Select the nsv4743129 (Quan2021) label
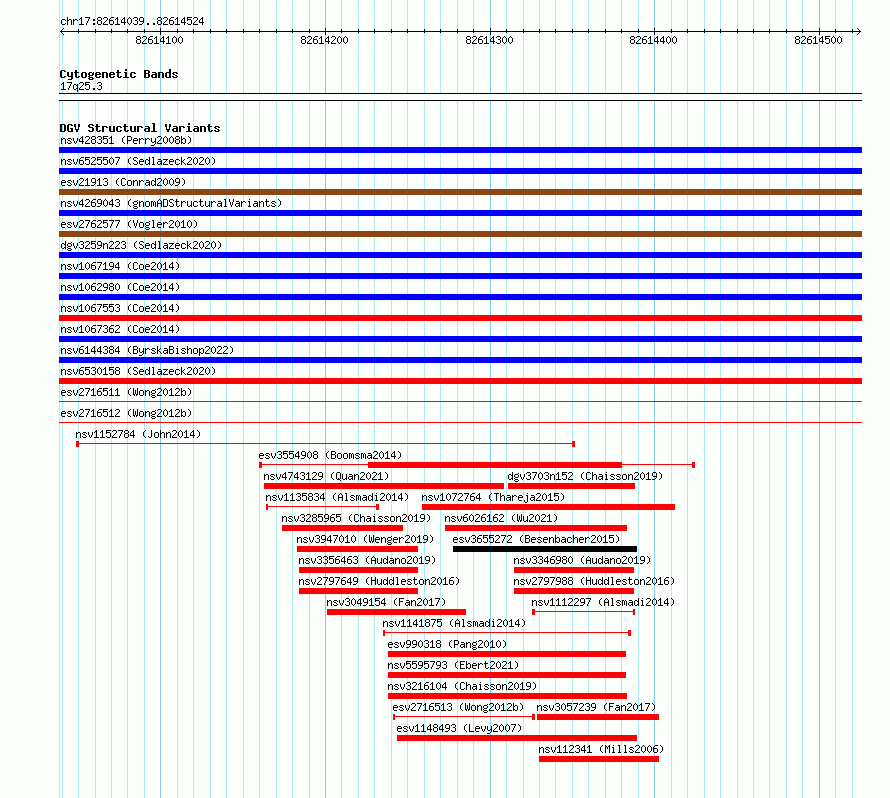This screenshot has width=890, height=798. [326, 476]
